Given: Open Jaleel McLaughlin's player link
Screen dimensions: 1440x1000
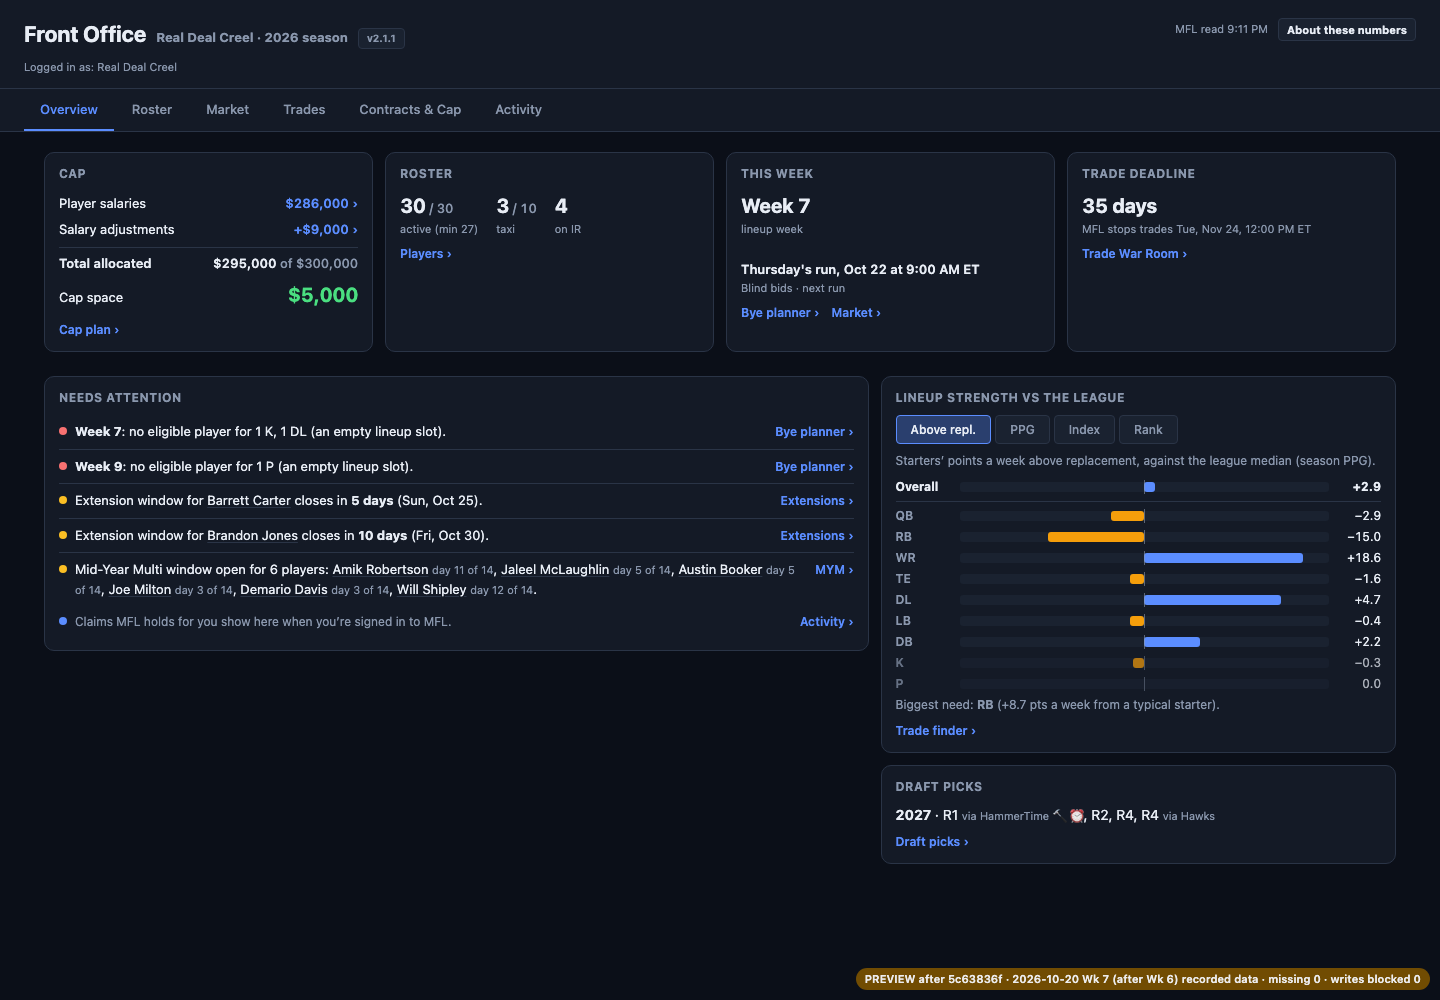Looking at the screenshot, I should coord(555,570).
